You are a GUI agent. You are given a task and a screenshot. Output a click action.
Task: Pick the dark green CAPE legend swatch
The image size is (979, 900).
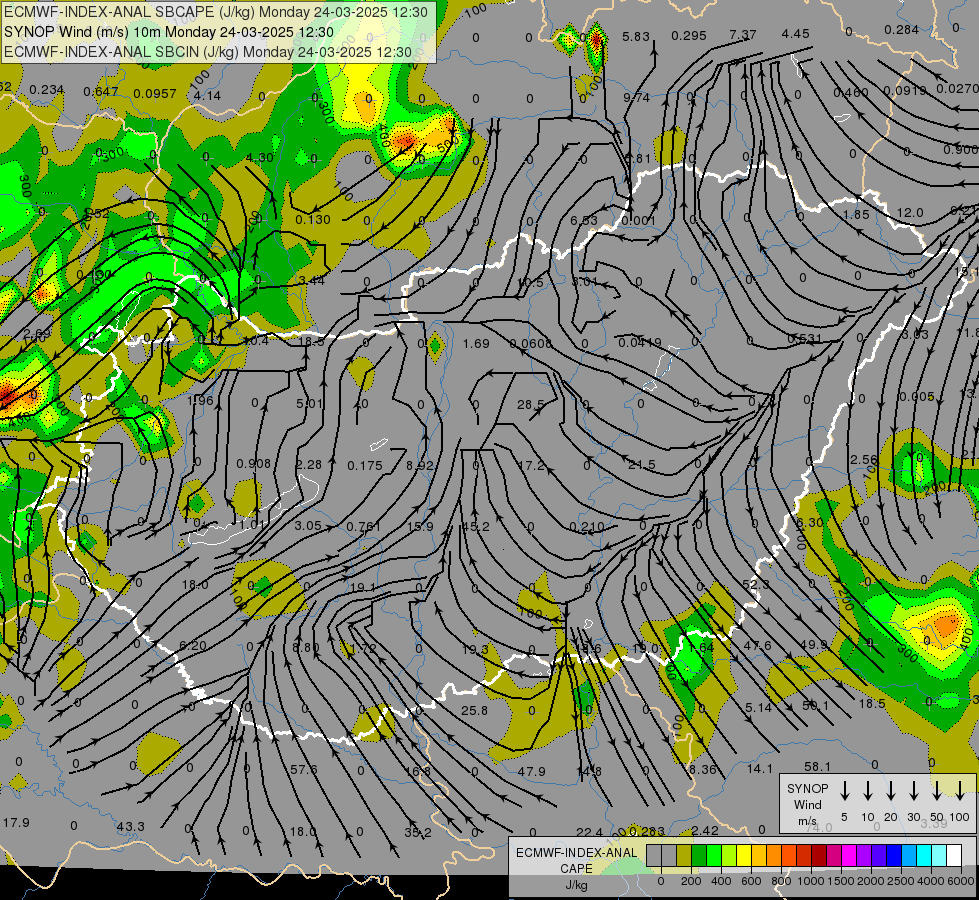coord(699,856)
